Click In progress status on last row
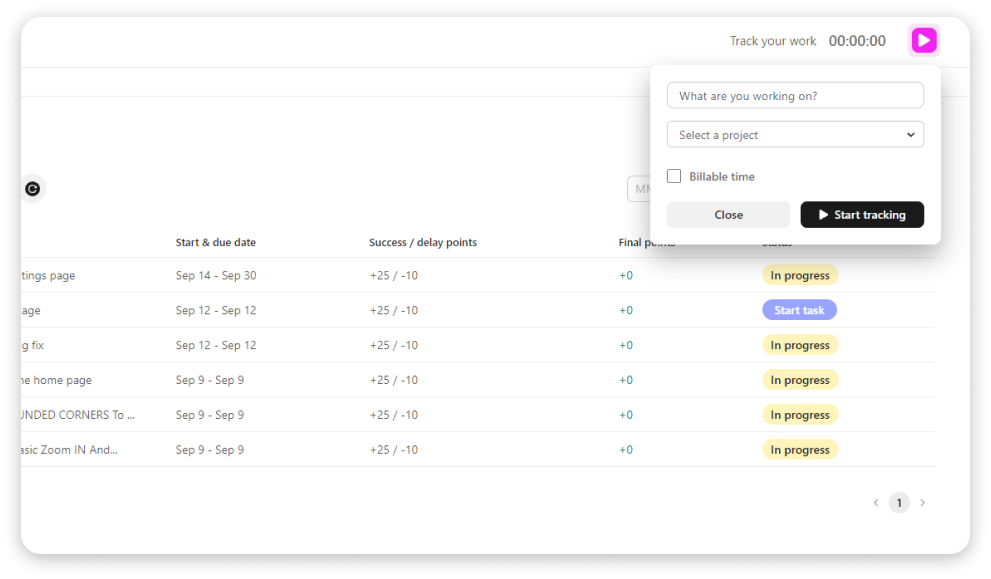This screenshot has width=991, height=579. [800, 450]
